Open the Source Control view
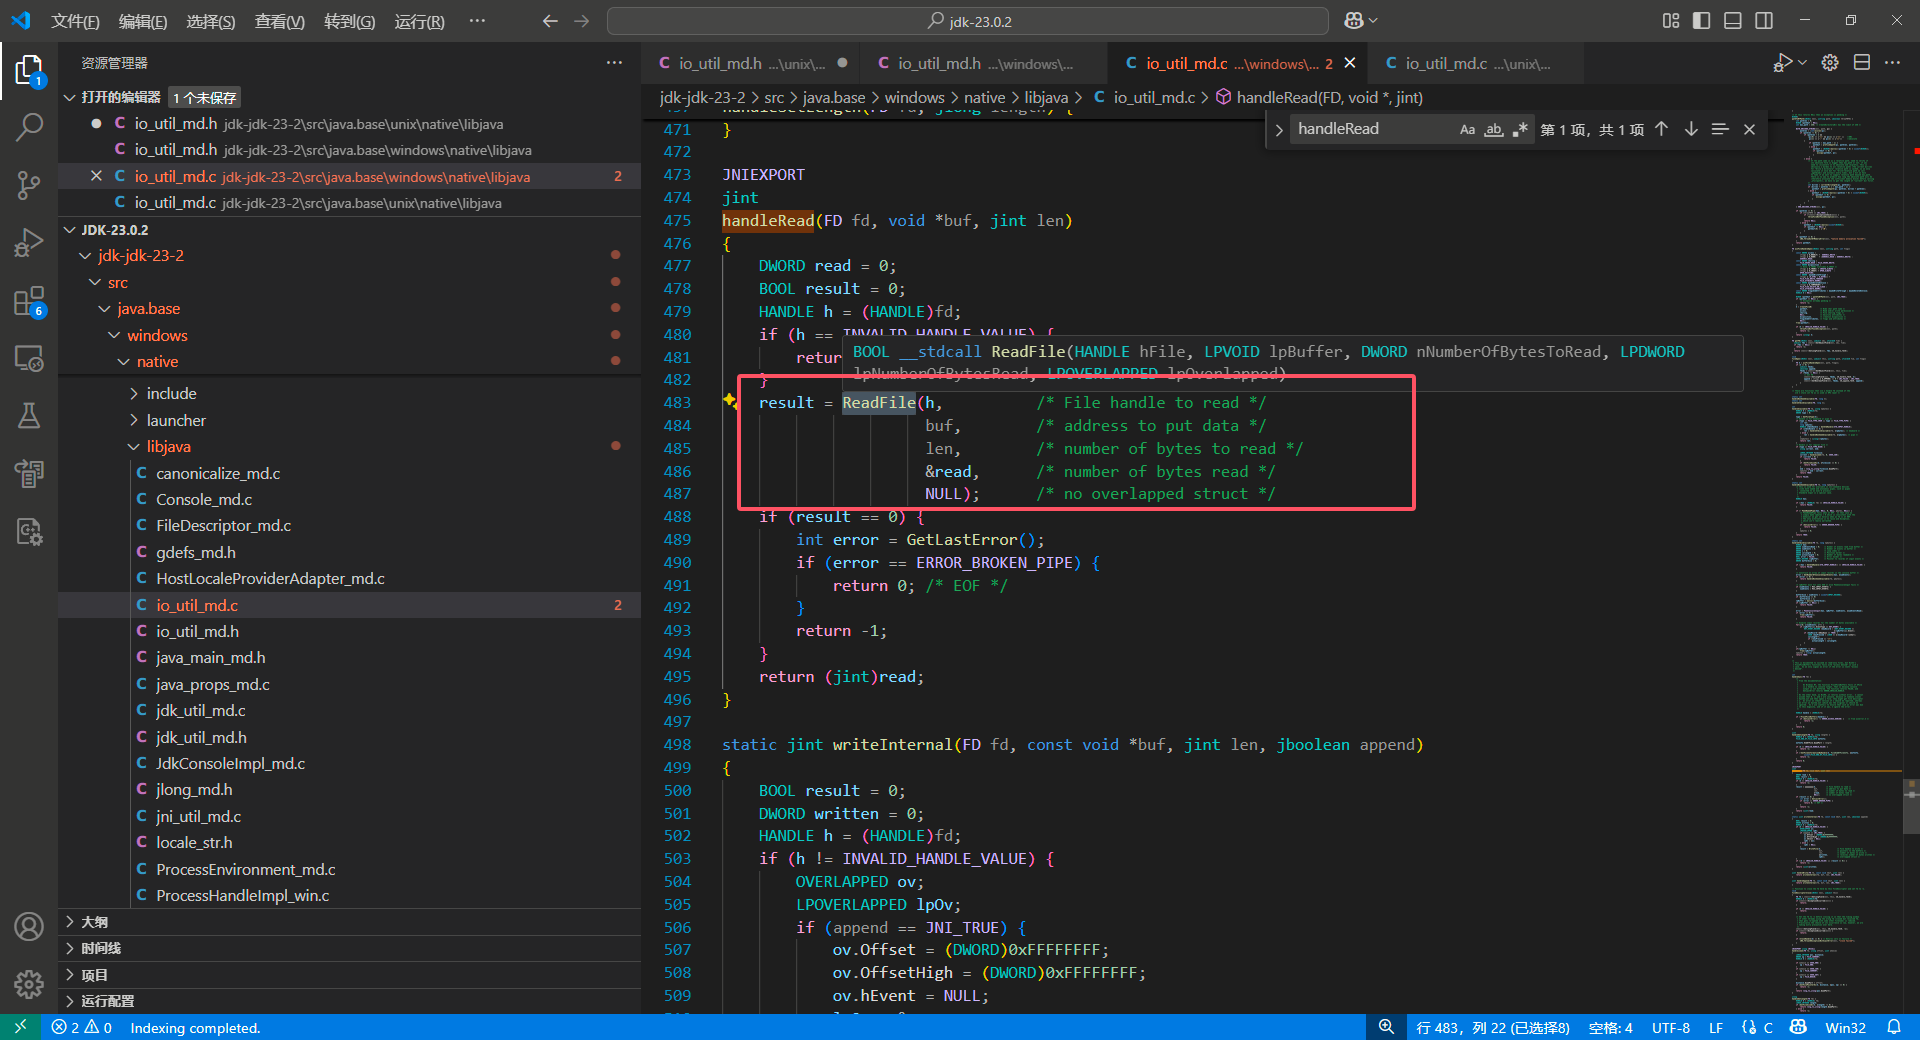1920x1040 pixels. [x=29, y=185]
